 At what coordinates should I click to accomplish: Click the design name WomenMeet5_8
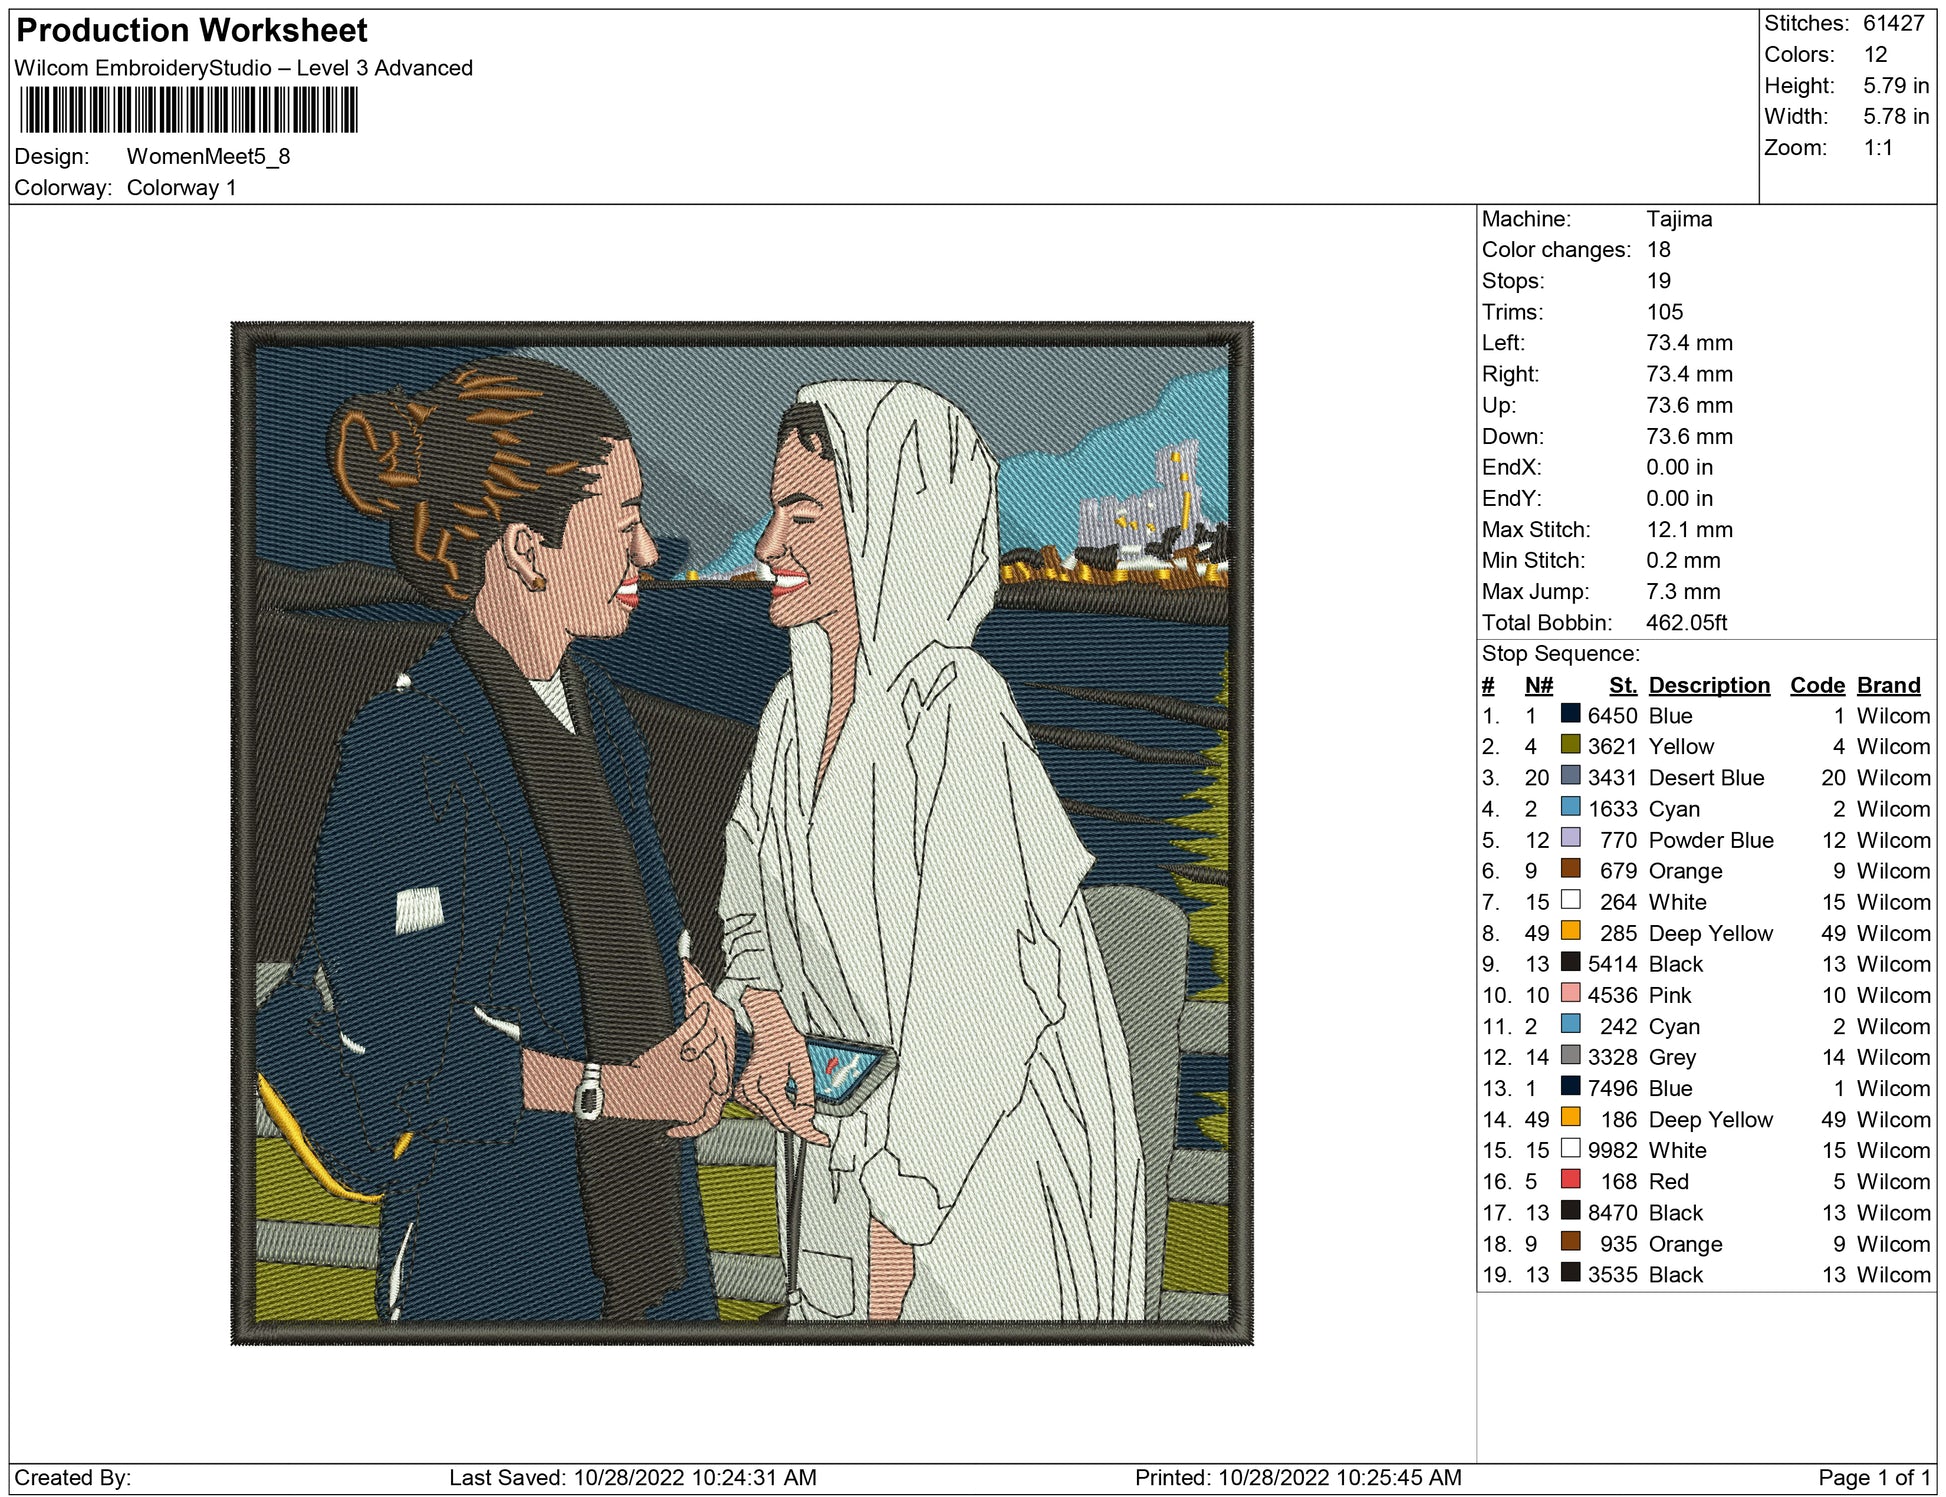pos(208,157)
